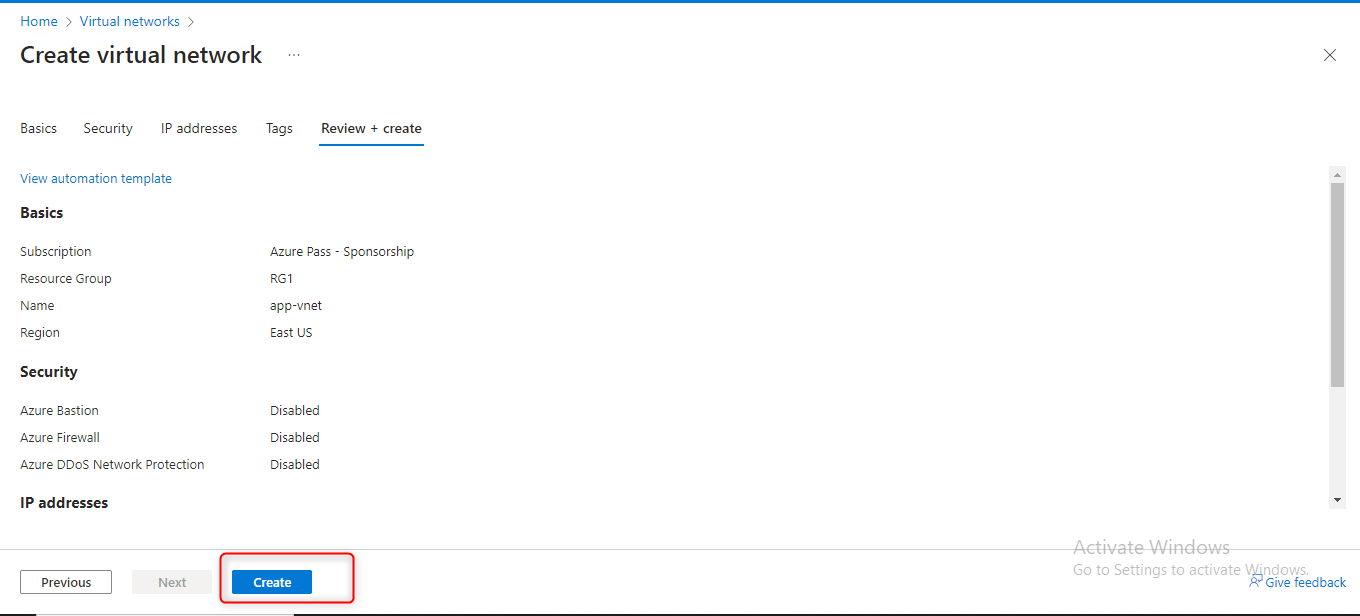
Task: Switch to the Basics tab
Action: pos(39,128)
